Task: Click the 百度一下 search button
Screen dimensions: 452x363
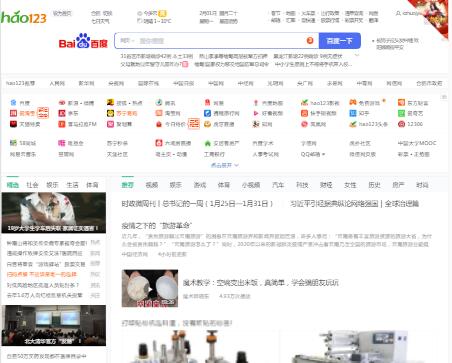Action: click(x=340, y=41)
